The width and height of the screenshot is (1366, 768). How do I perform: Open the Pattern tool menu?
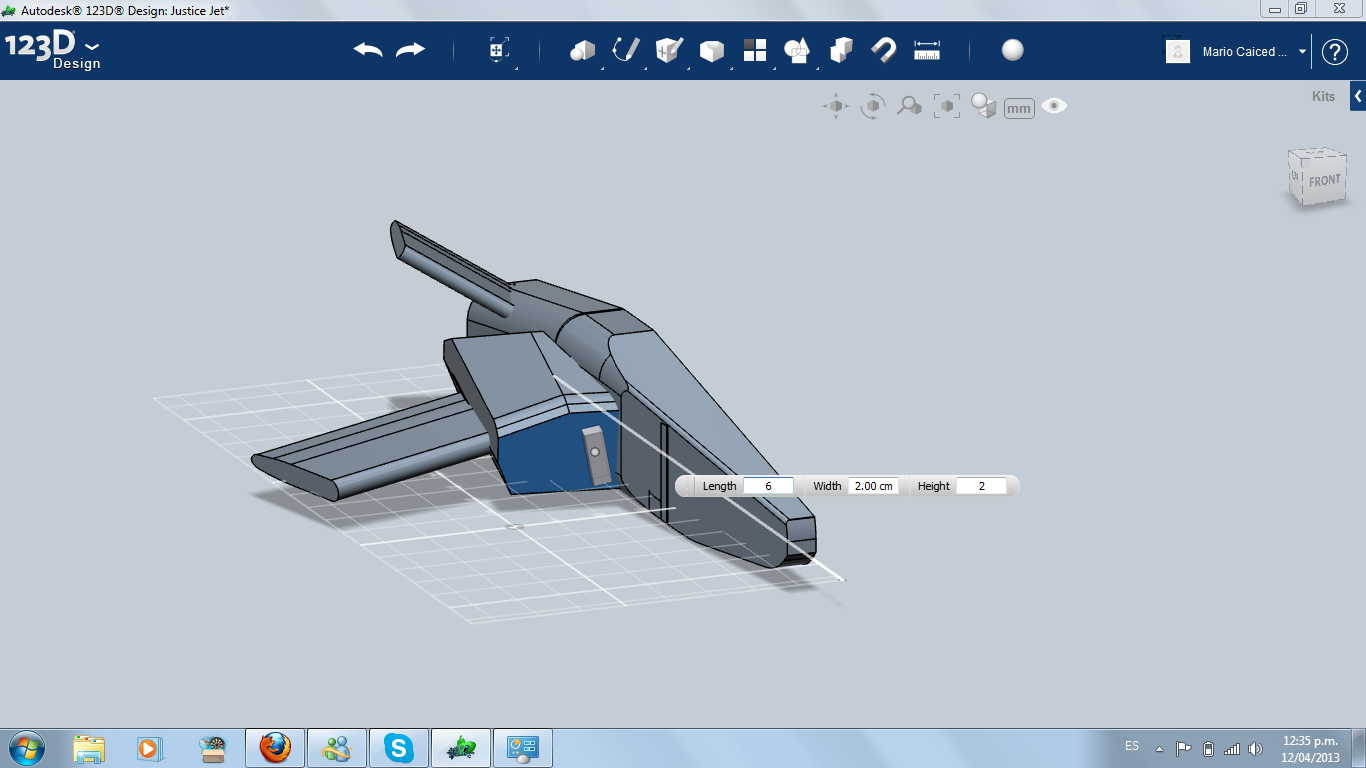[x=754, y=50]
